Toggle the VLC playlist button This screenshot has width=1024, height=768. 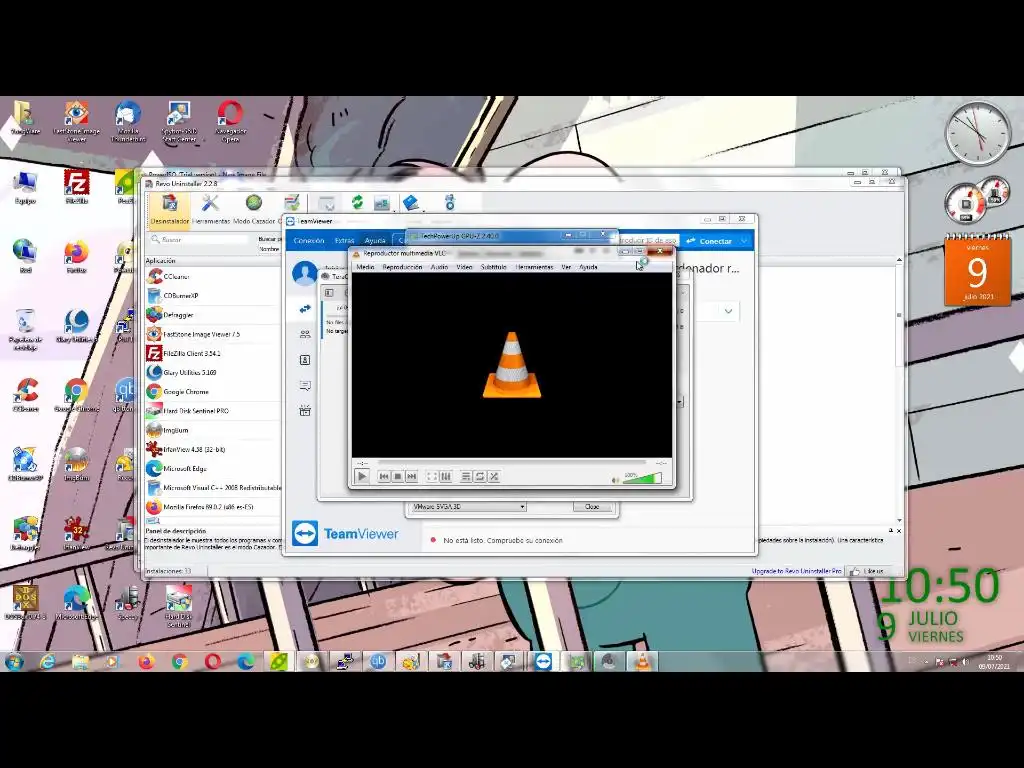[466, 477]
